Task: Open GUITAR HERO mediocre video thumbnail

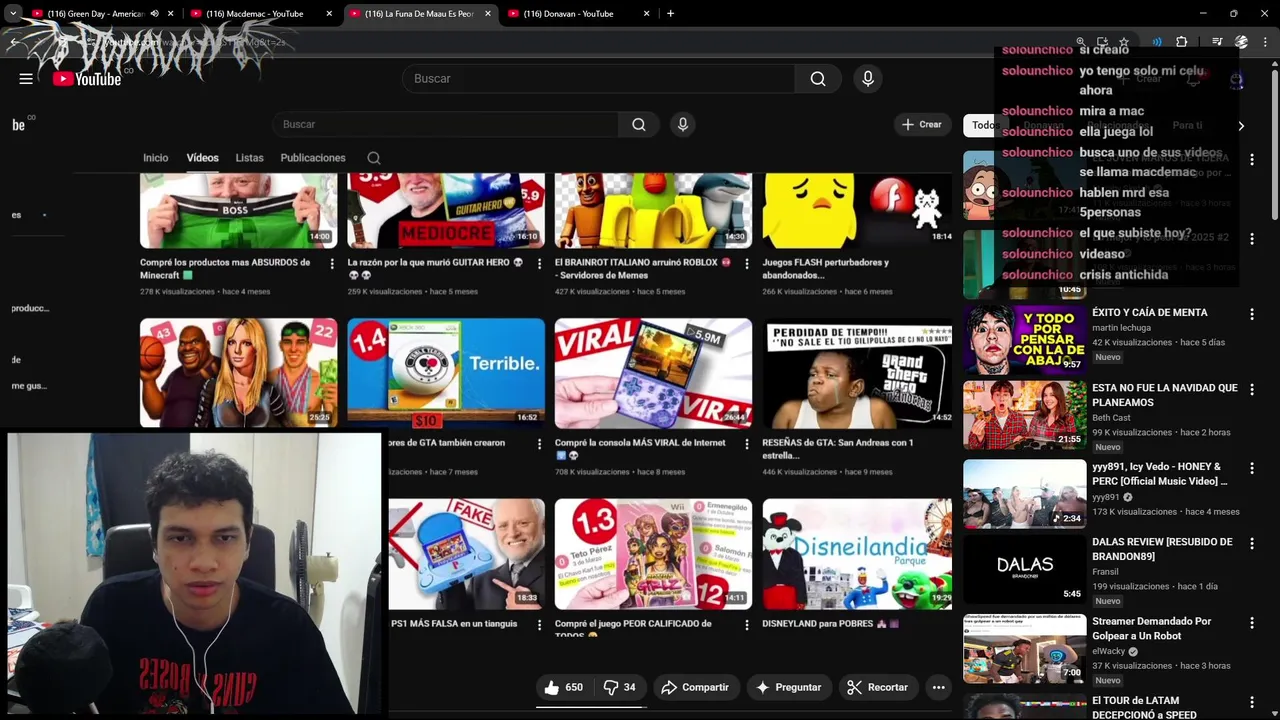Action: (x=446, y=210)
